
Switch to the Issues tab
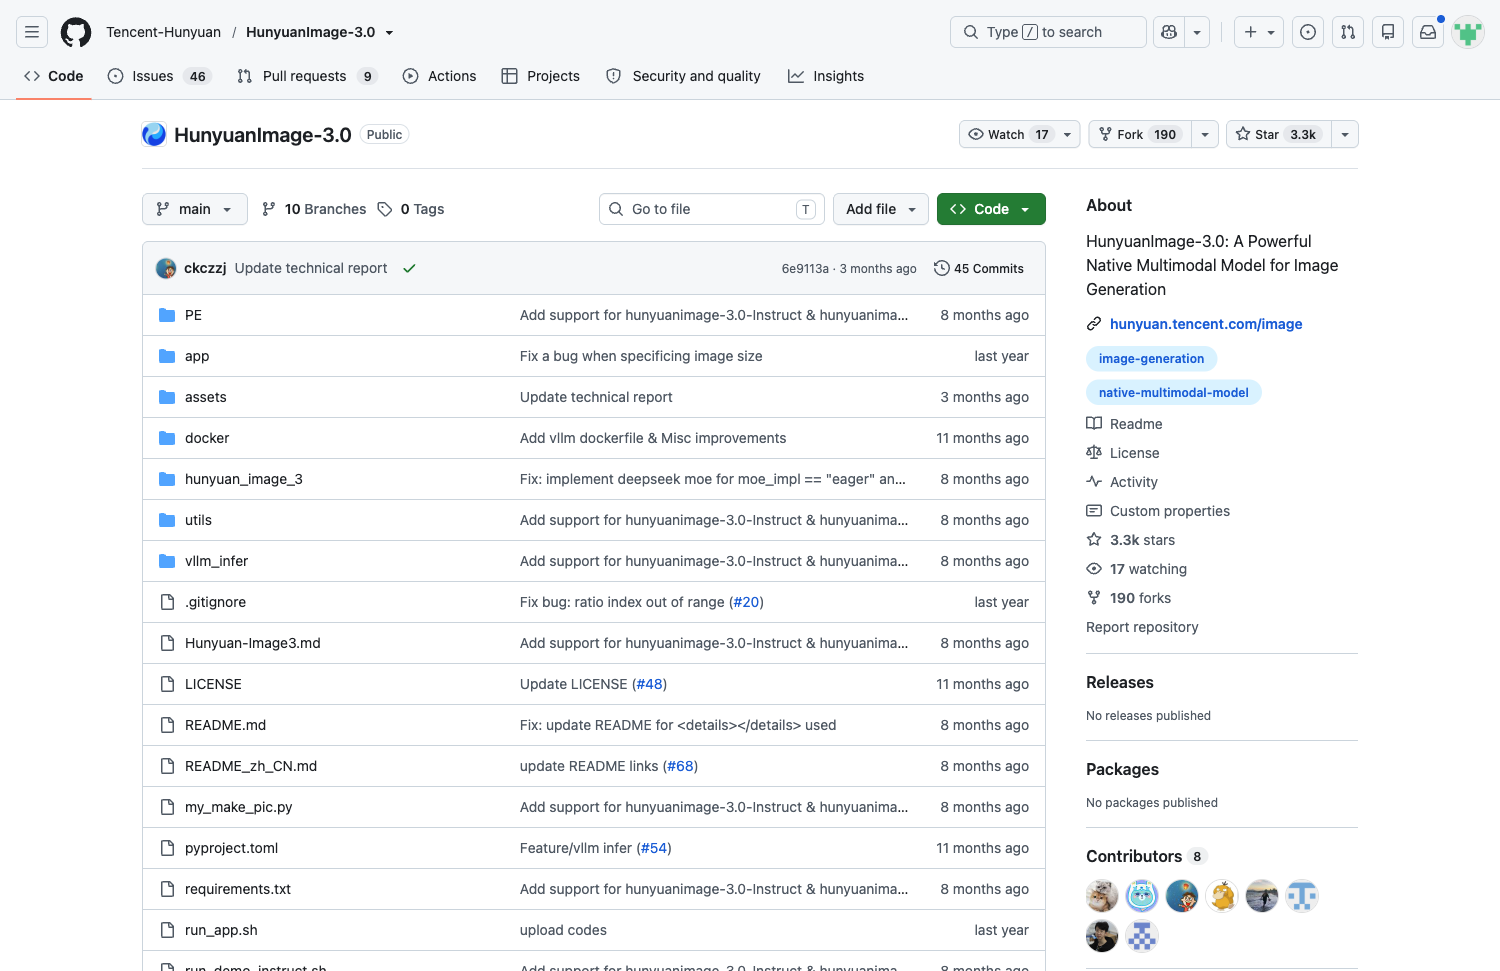[x=159, y=76]
